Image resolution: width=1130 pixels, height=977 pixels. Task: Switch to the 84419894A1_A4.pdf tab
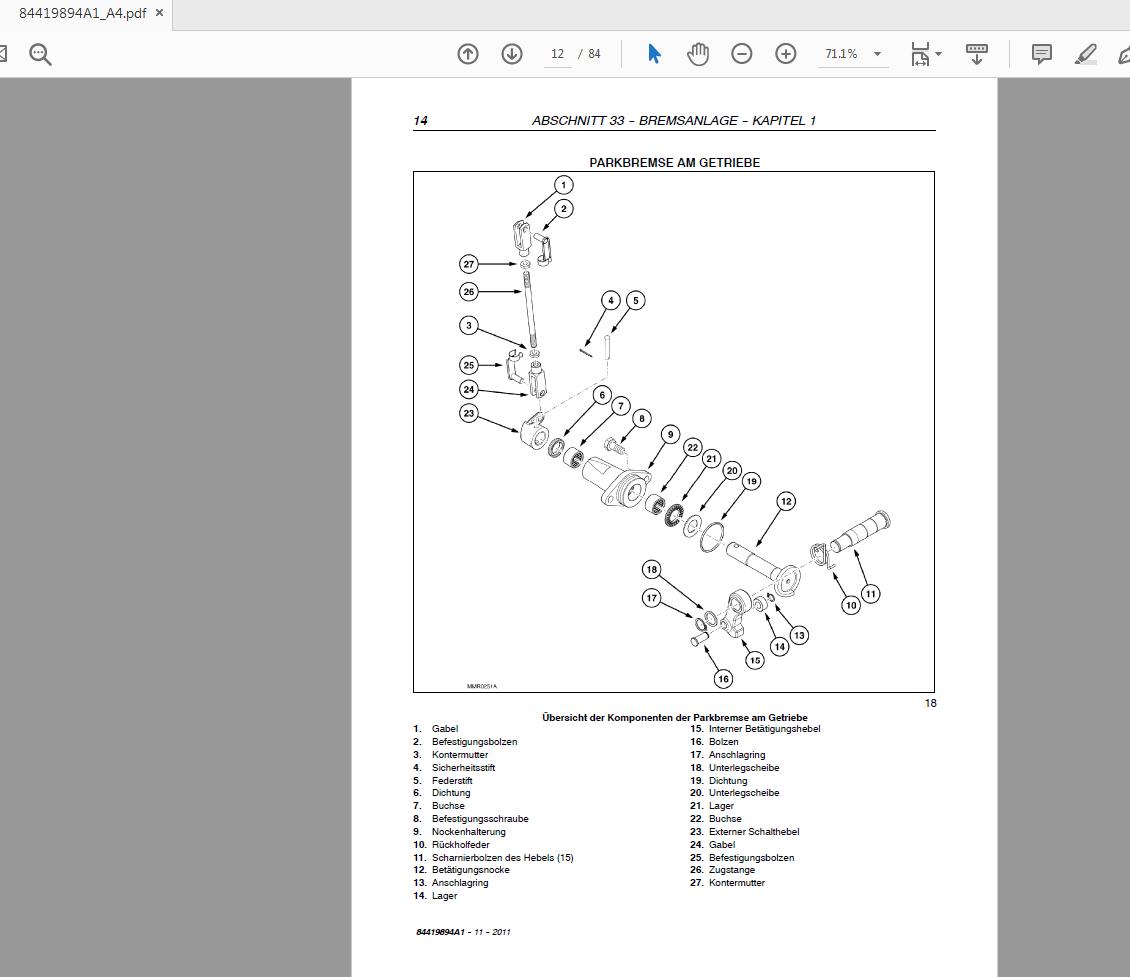tap(75, 13)
